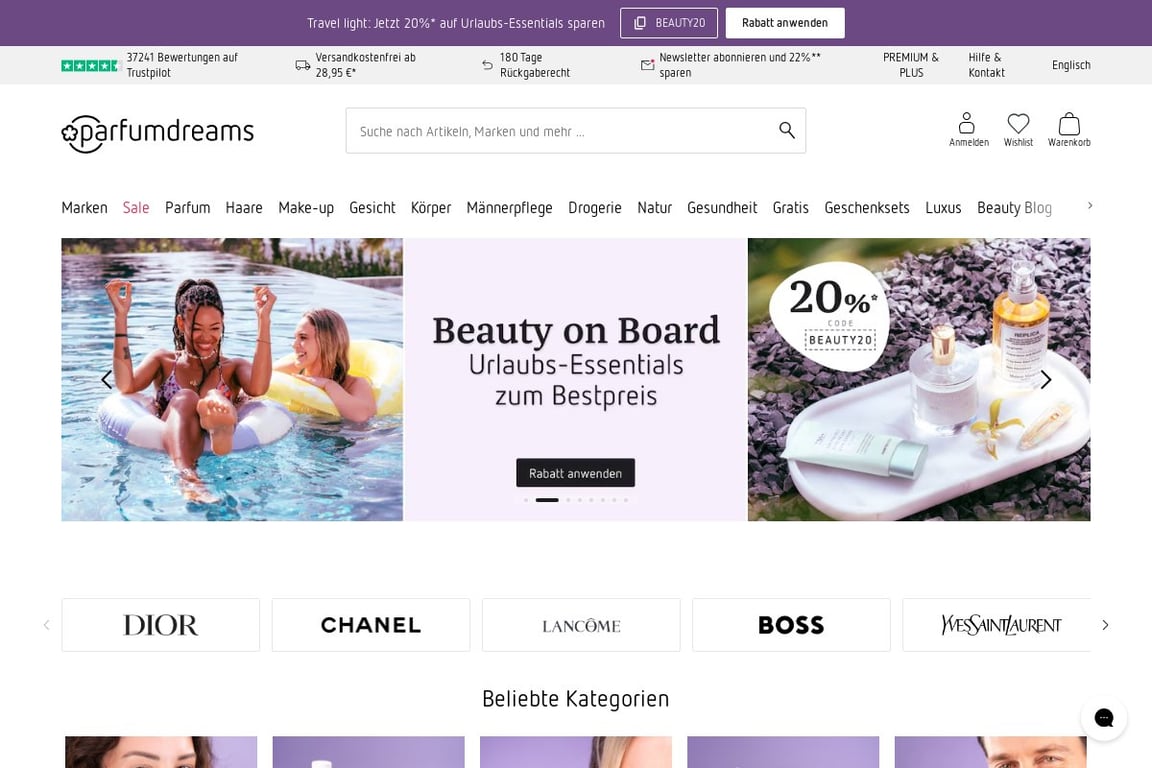Open the Wishlist heart icon

tap(1018, 122)
